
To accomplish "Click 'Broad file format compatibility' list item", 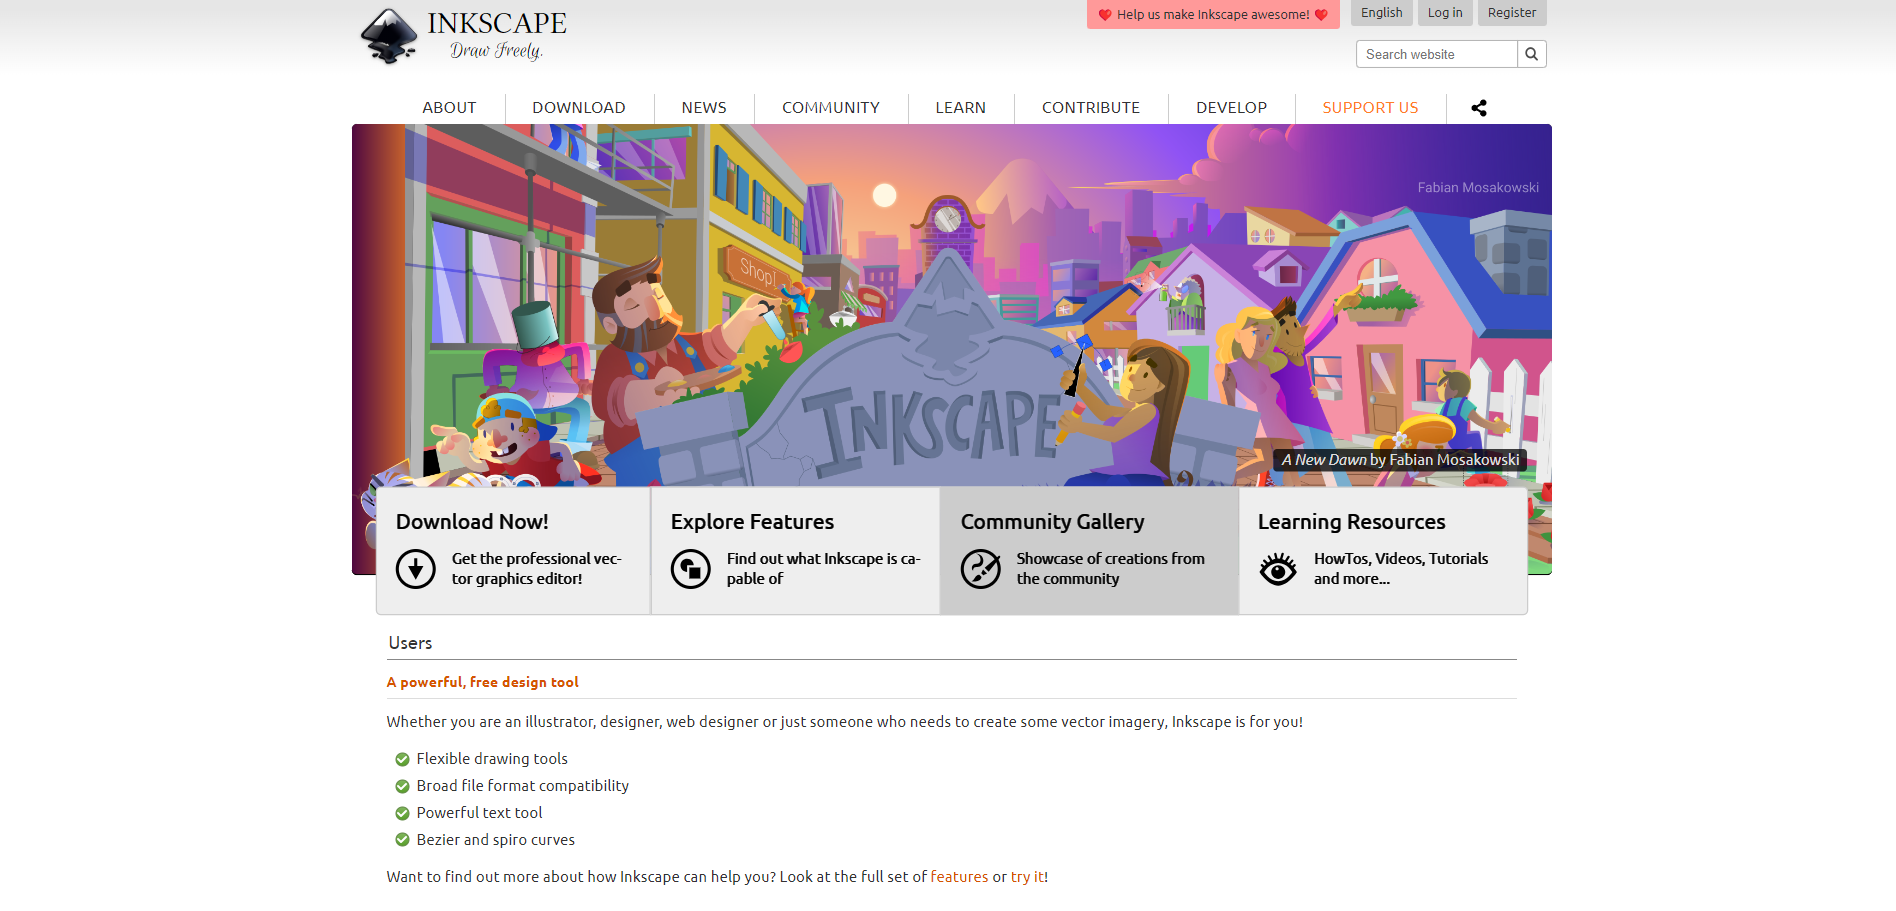I will 523,786.
